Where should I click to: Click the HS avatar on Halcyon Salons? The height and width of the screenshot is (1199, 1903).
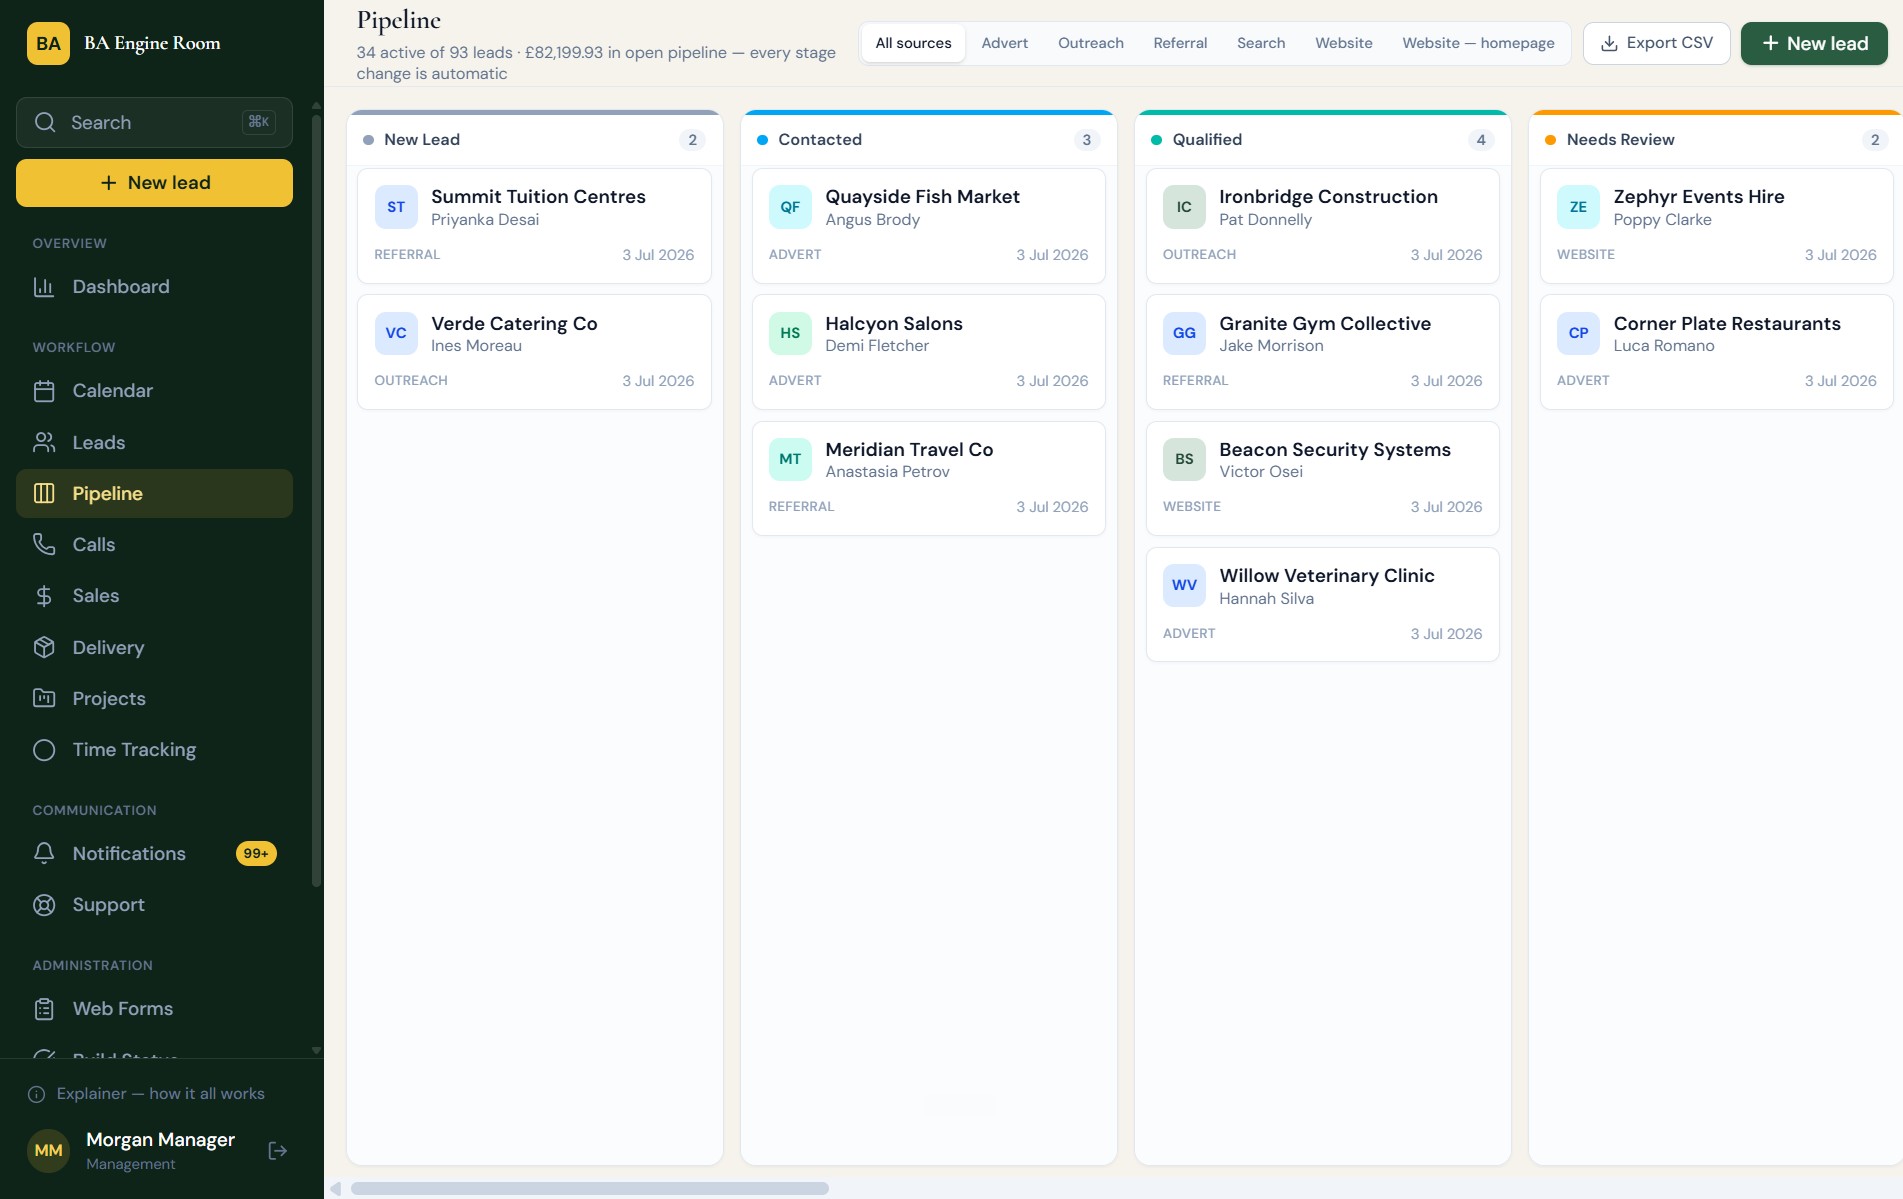(790, 333)
